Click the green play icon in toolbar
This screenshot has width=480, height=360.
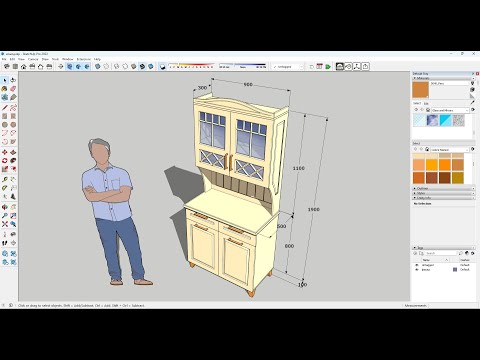click(328, 66)
